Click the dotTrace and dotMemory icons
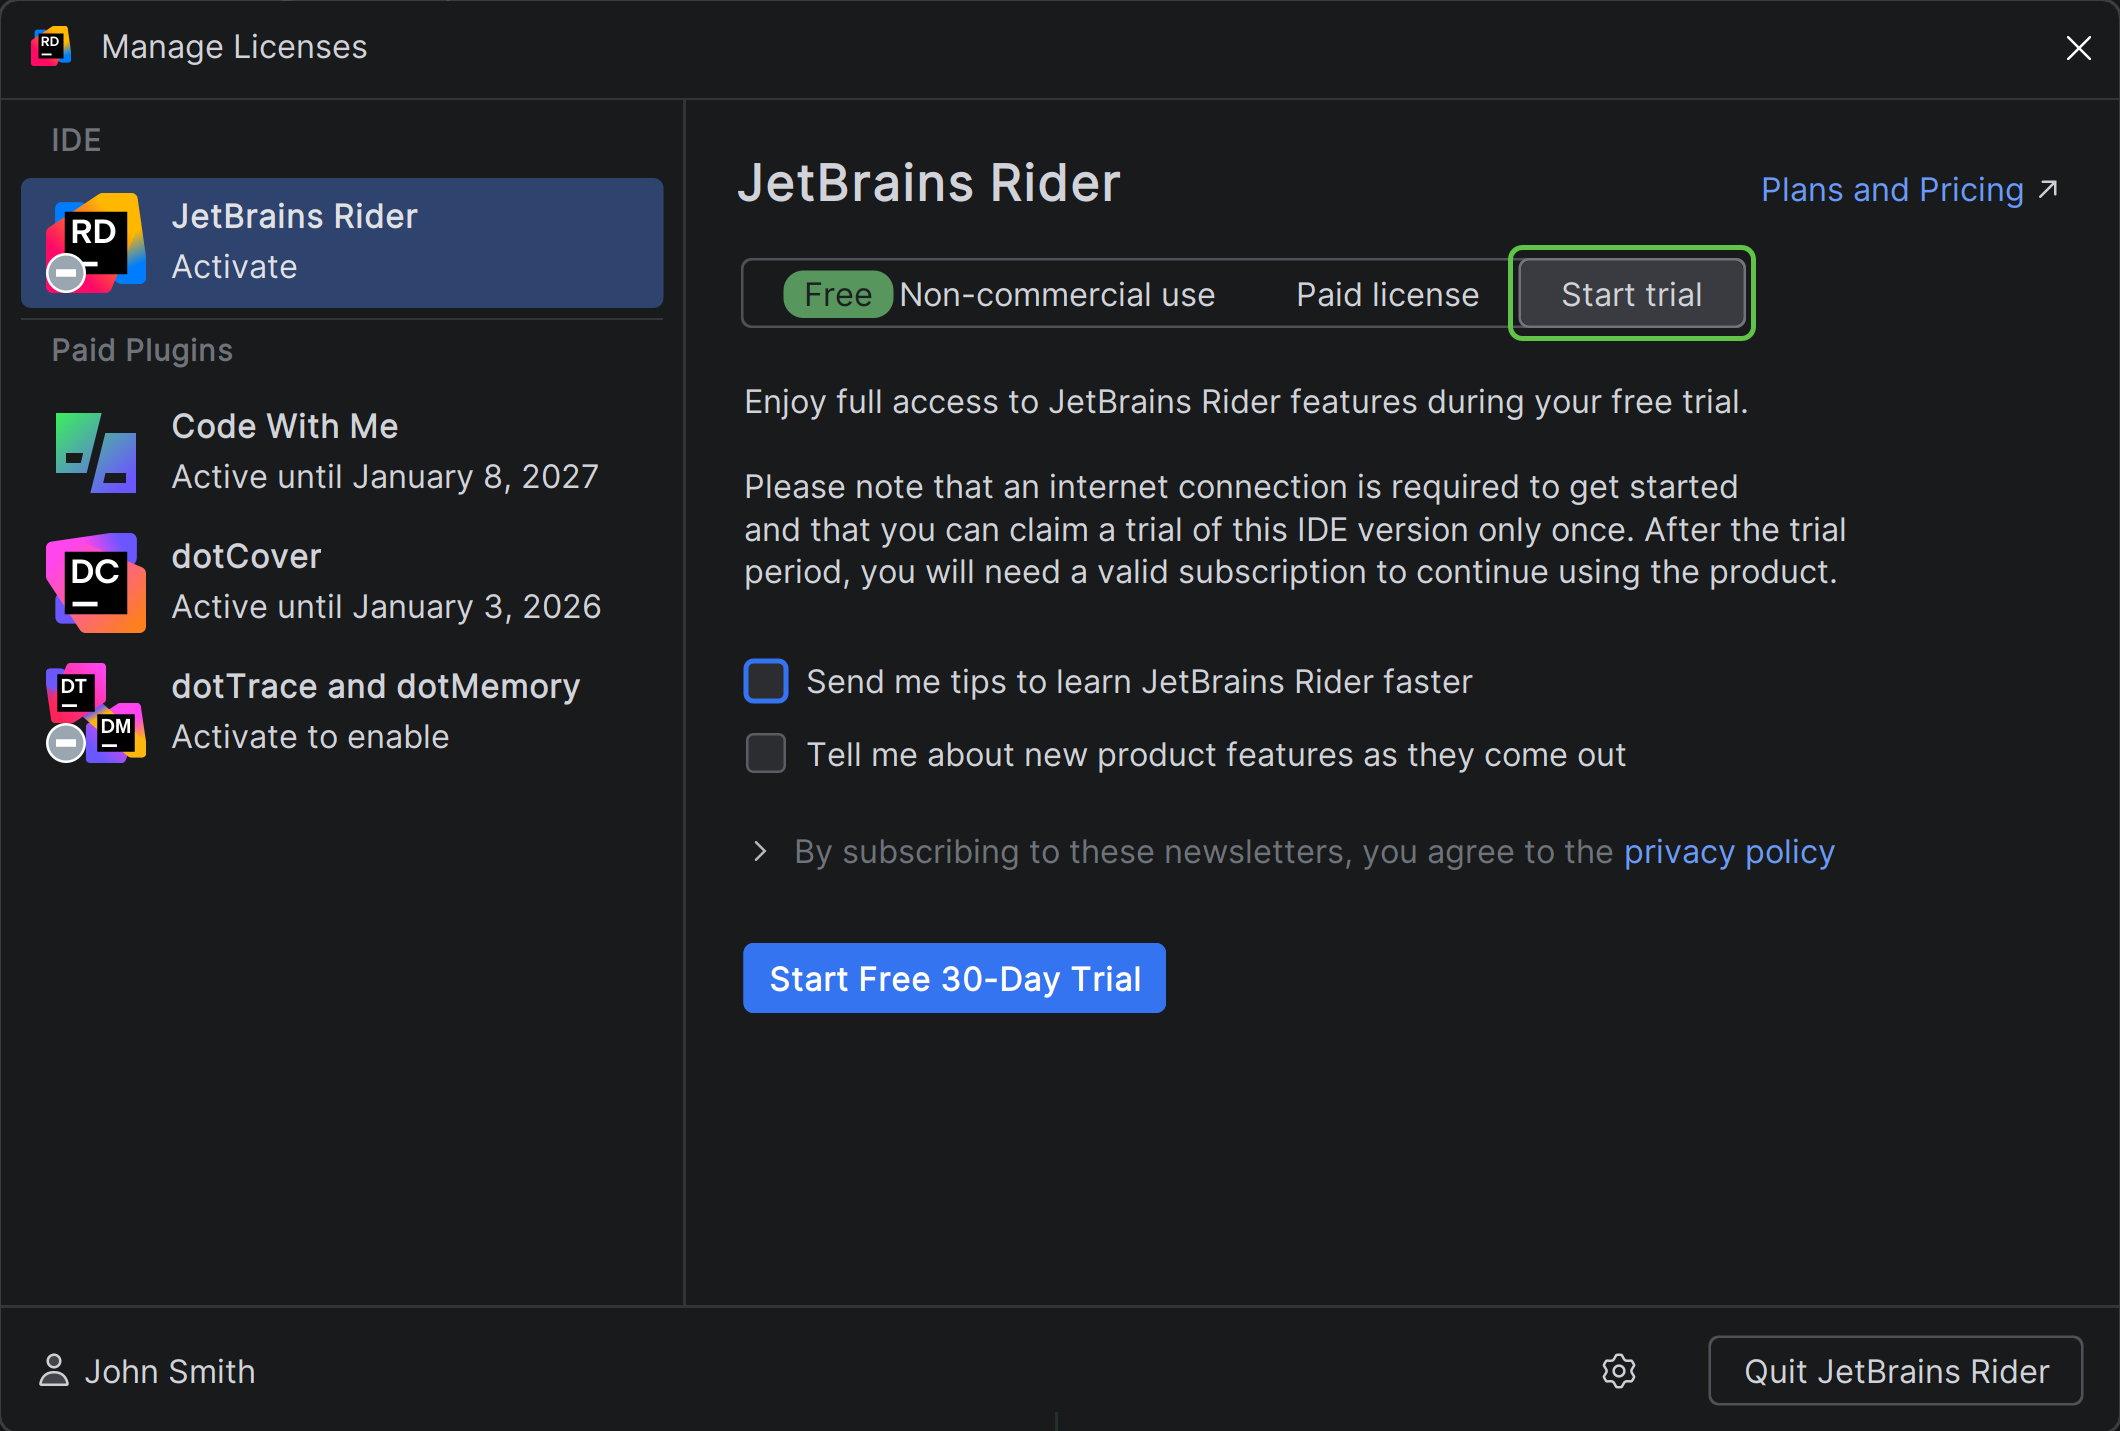The image size is (2120, 1431). (93, 712)
